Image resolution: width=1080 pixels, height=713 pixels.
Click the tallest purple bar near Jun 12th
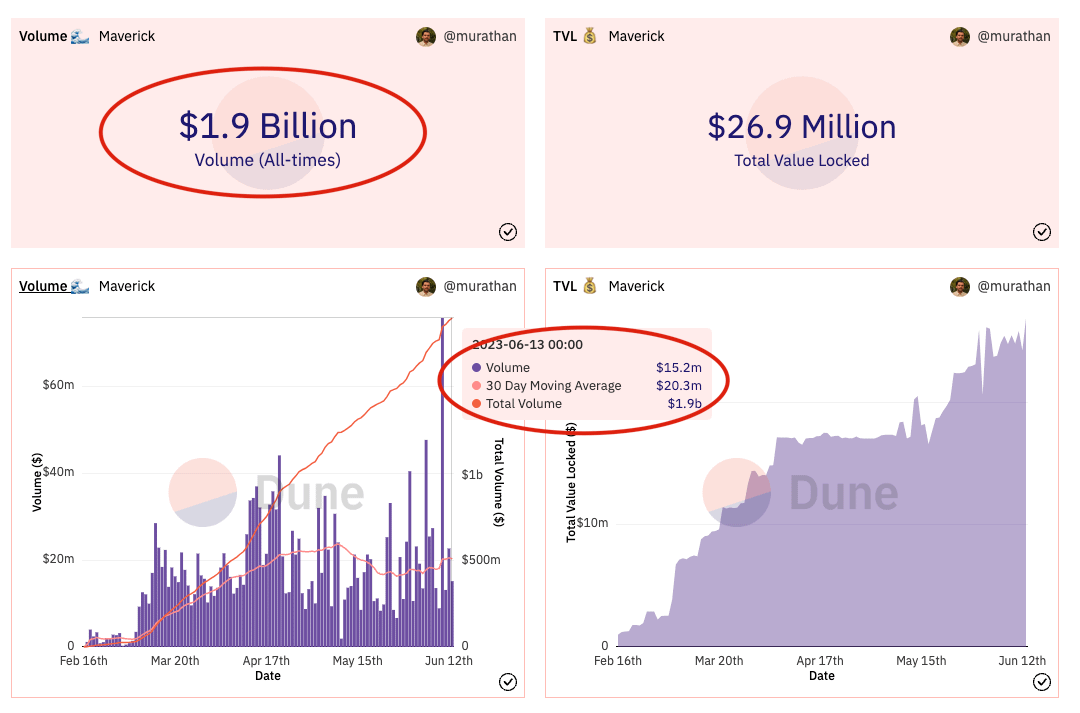442,482
